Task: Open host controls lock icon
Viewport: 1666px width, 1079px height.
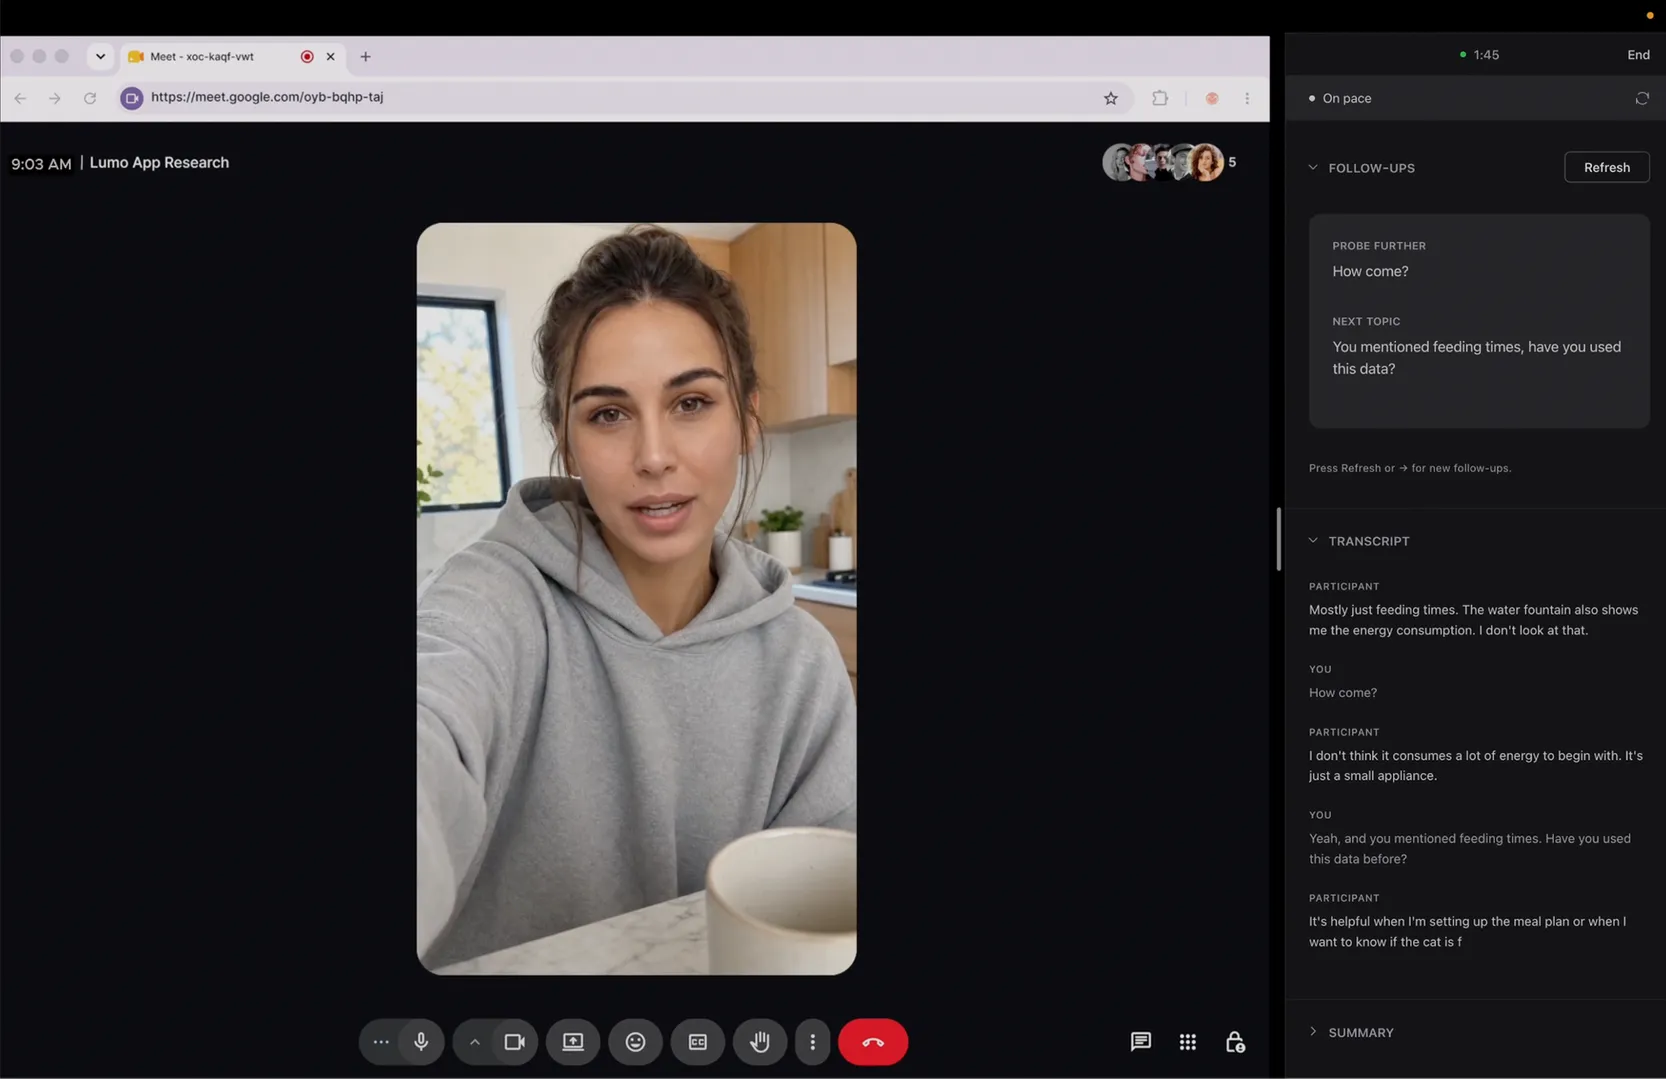Action: tap(1235, 1042)
